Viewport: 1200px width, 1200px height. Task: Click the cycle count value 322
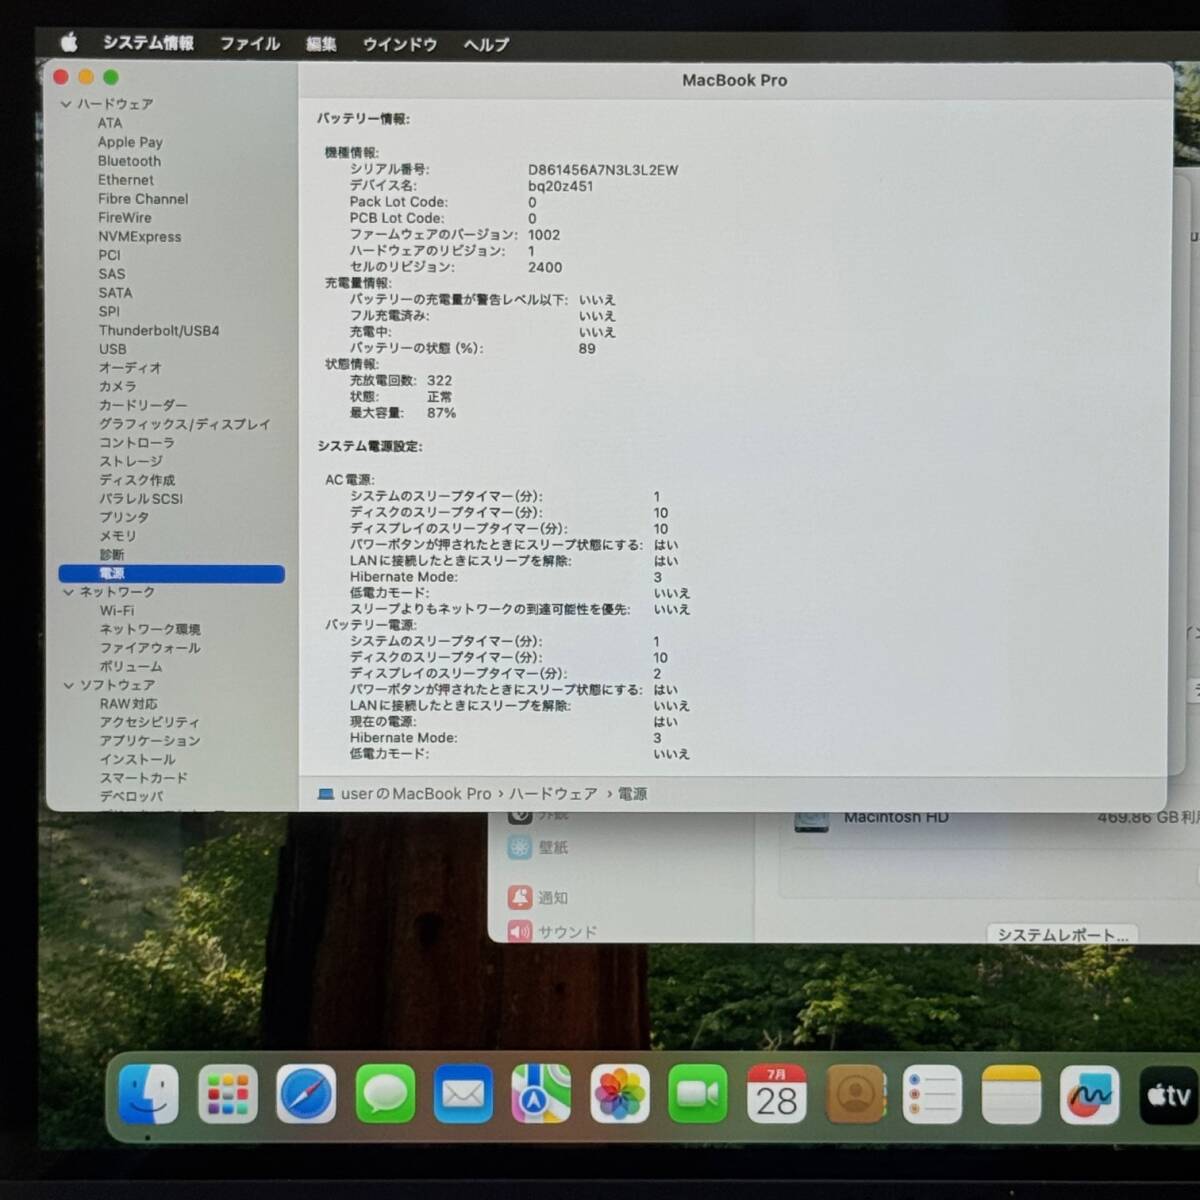click(439, 381)
